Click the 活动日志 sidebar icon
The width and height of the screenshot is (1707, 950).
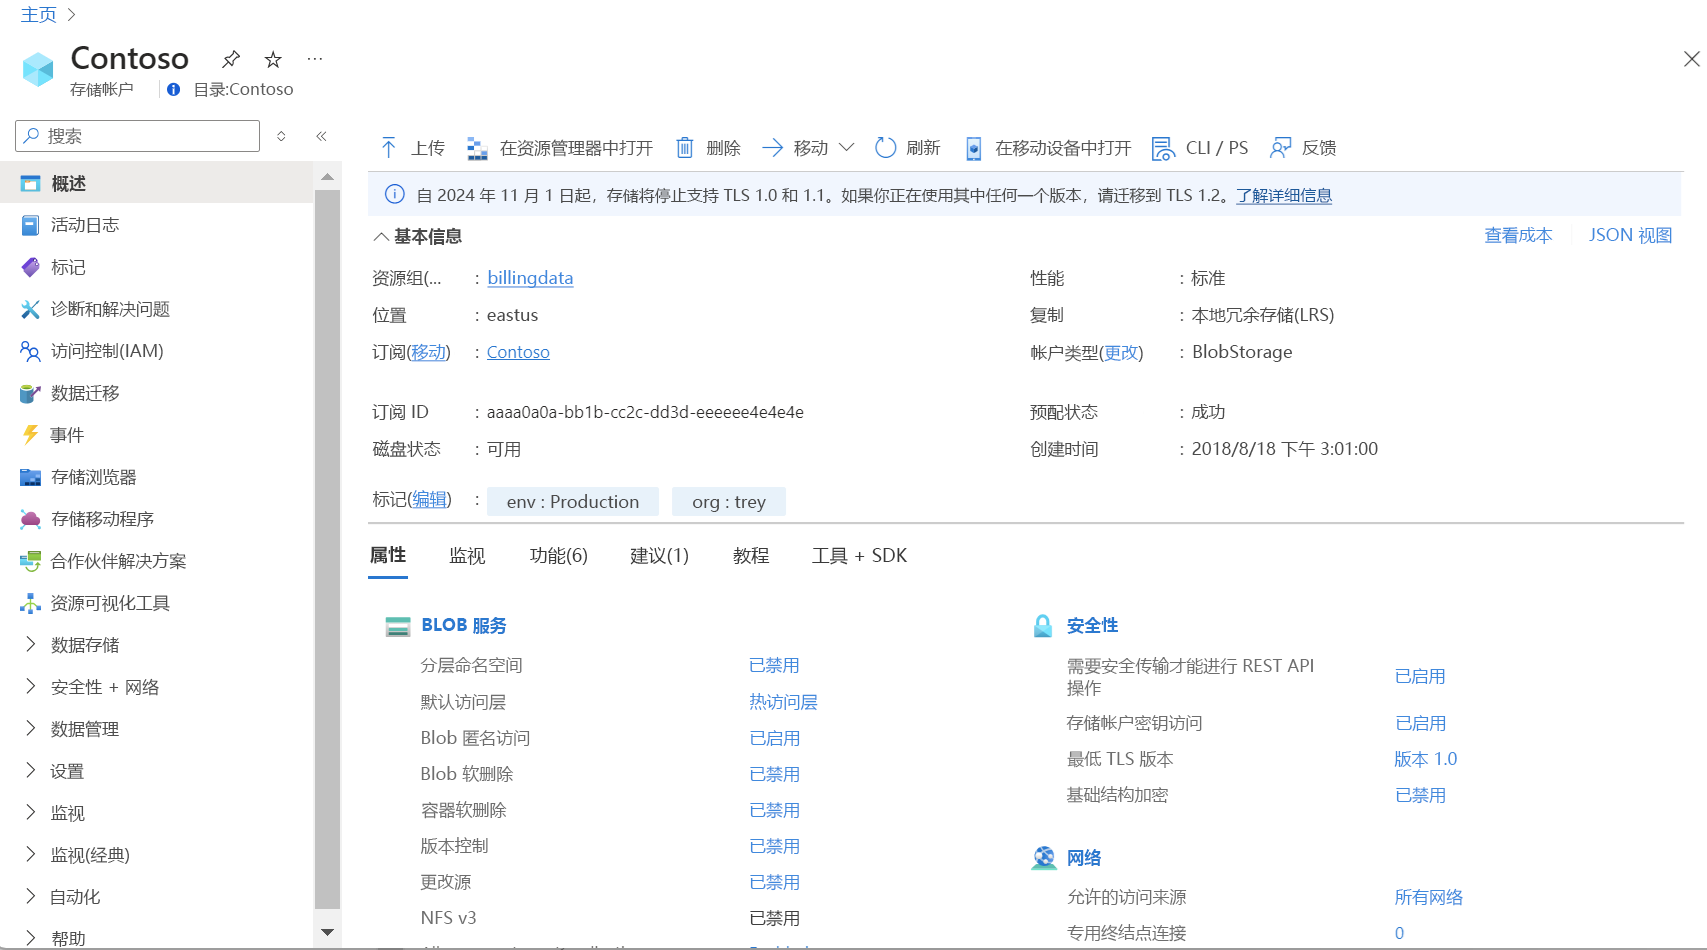pos(31,226)
